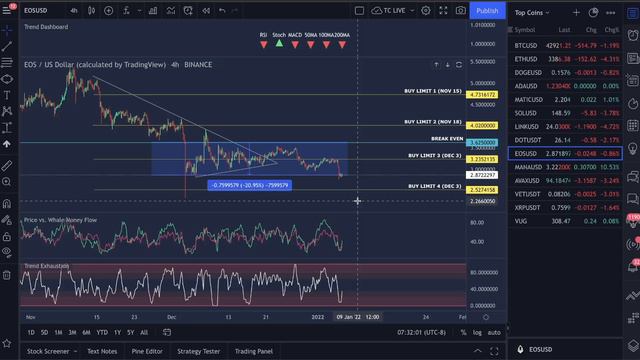Open the Fibonacci and gann tools
This screenshot has width=640, height=360.
pos(7,62)
